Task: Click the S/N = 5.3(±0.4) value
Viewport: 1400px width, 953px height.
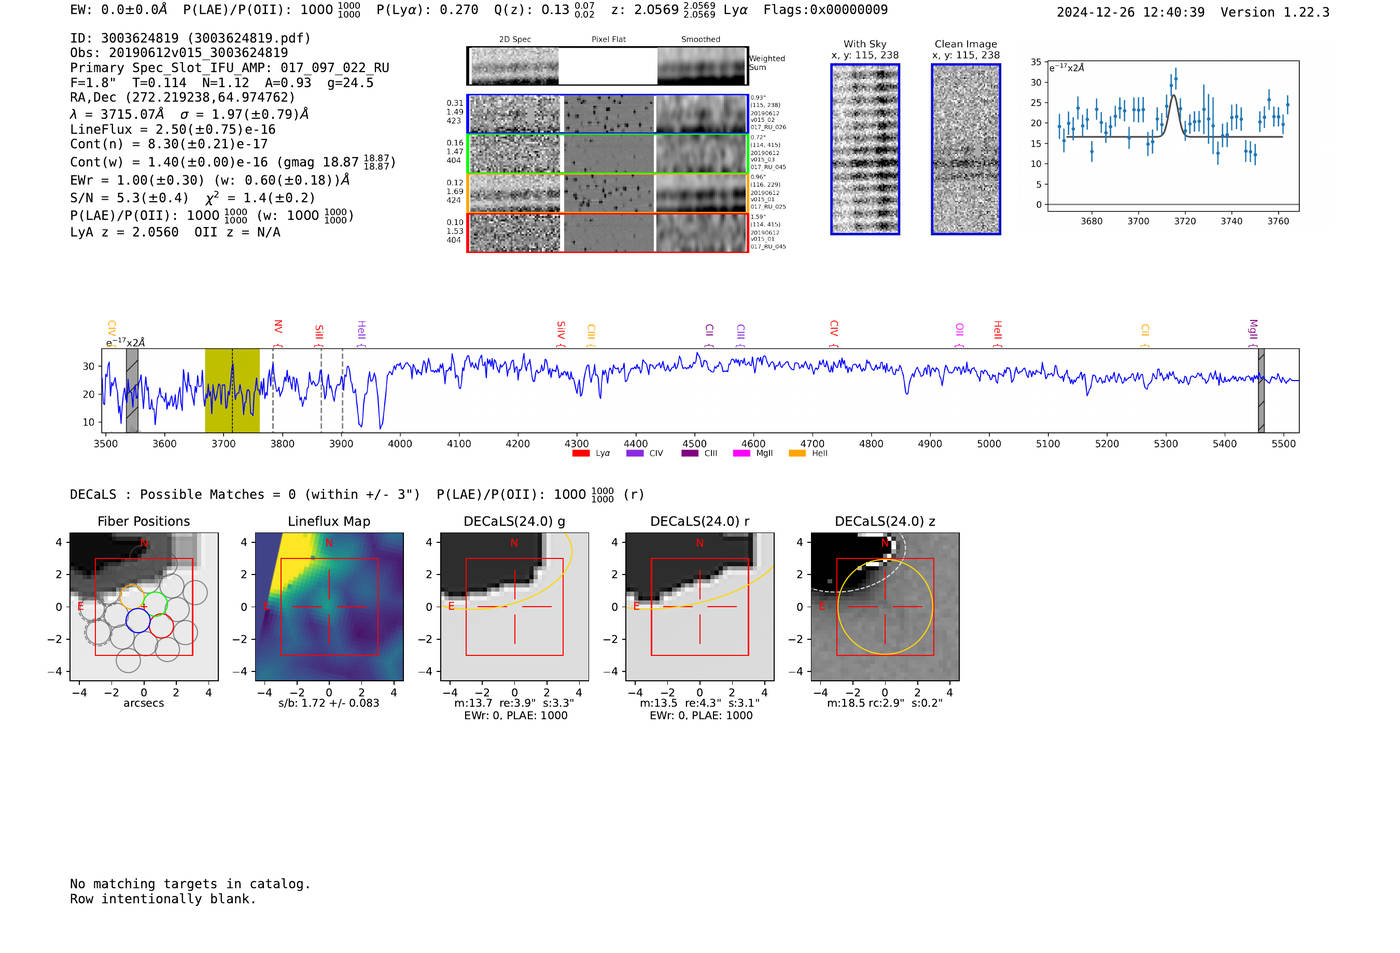Action: 129,198
